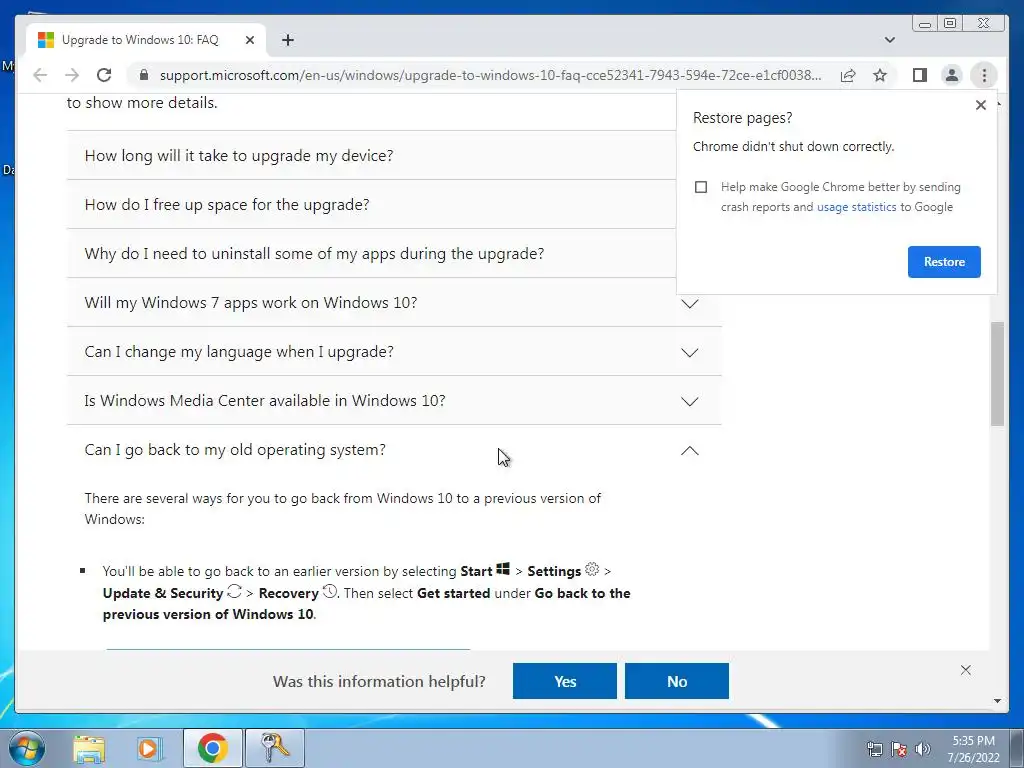1024x768 pixels.
Task: Click the Windows Start logo in article text
Action: (503, 569)
